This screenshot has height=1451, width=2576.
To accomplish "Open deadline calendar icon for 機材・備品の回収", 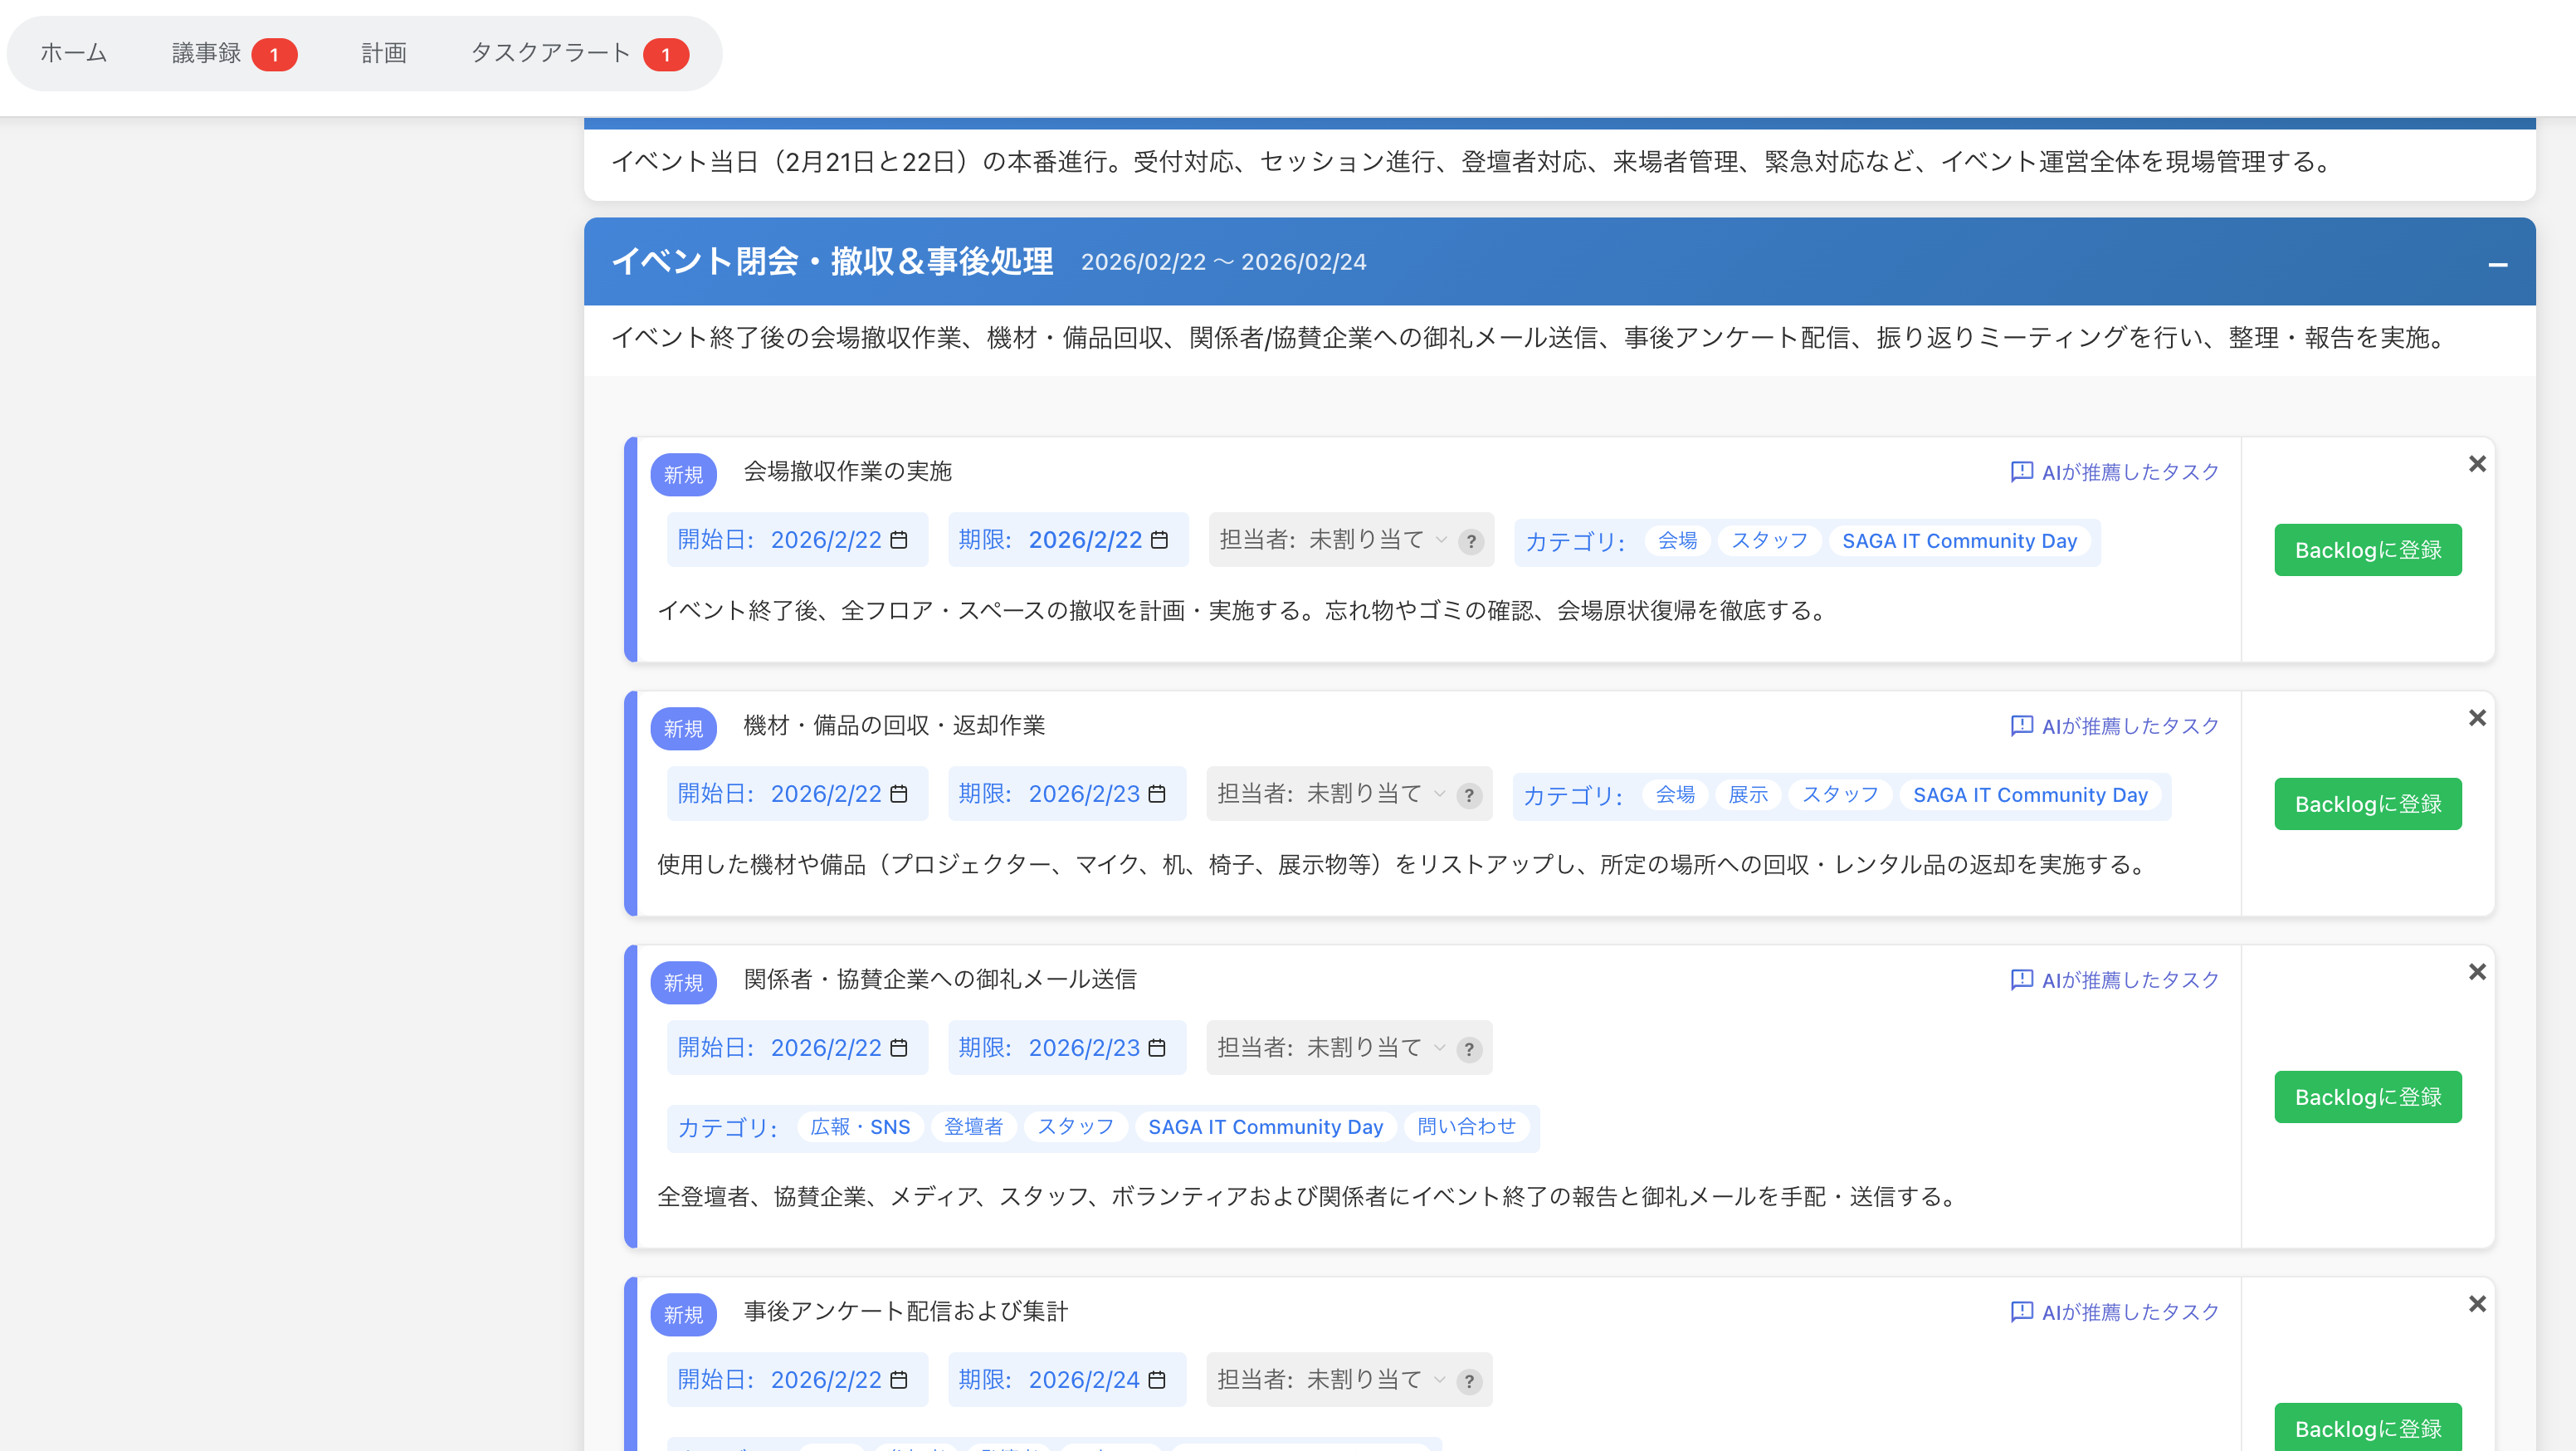I will pos(1157,794).
